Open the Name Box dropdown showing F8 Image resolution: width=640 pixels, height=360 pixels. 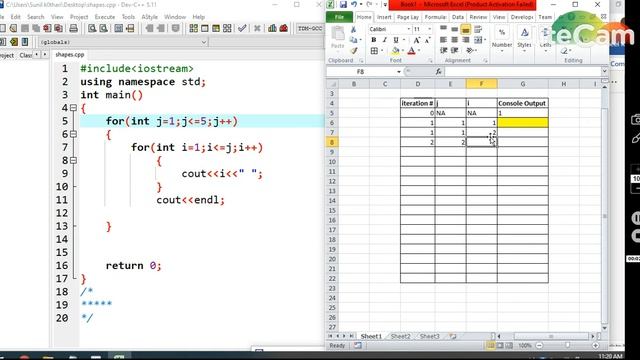(x=399, y=72)
